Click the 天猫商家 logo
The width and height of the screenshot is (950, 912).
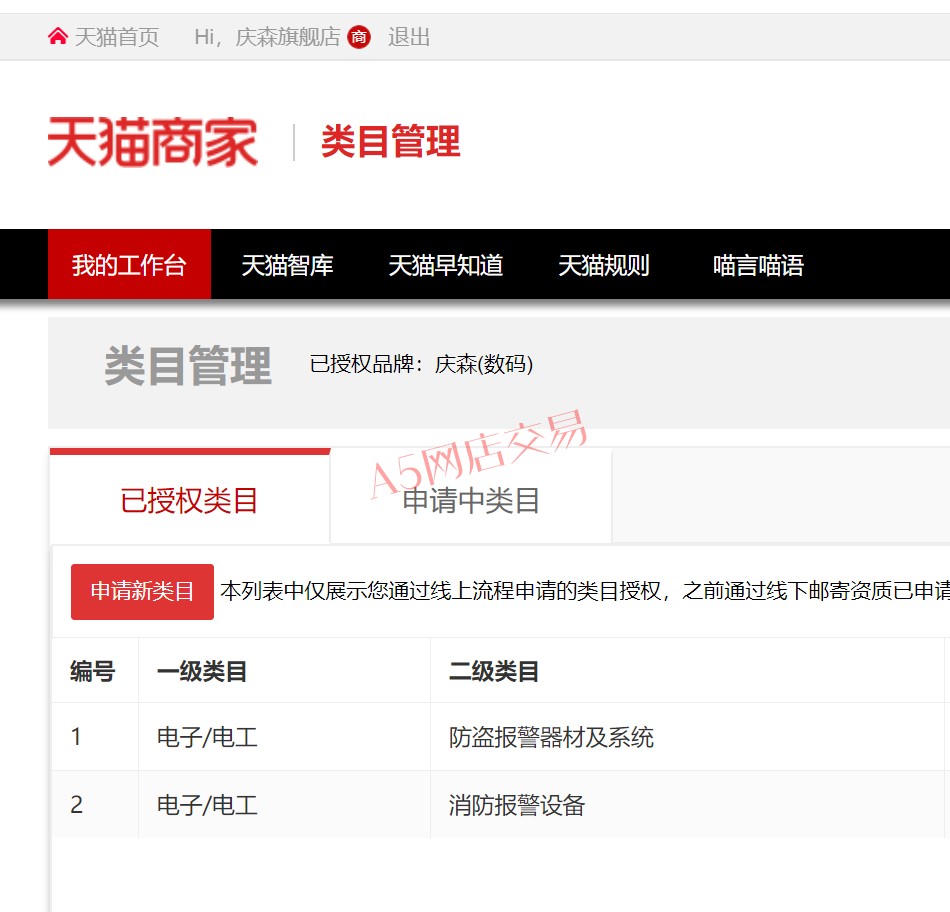click(x=153, y=142)
